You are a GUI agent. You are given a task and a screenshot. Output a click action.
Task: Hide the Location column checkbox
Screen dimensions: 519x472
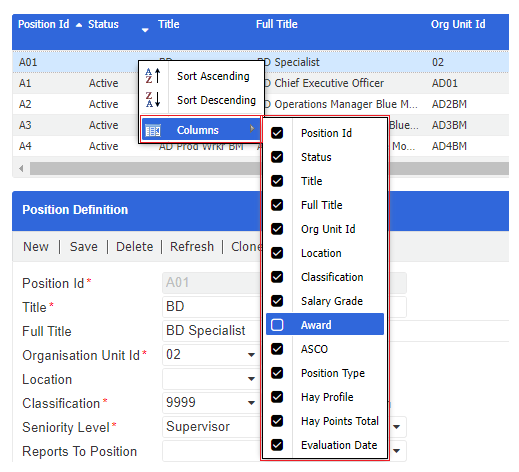277,253
